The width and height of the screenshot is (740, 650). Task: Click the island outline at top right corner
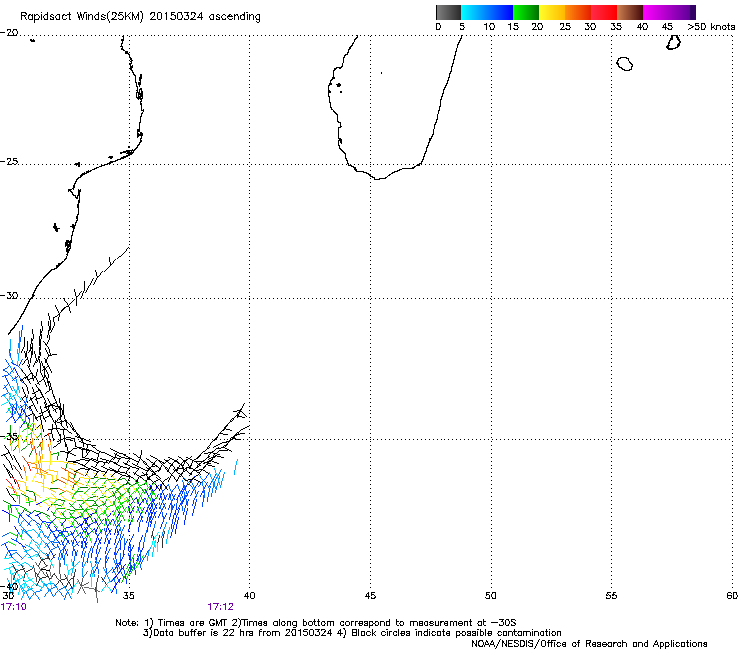pyautogui.click(x=673, y=43)
